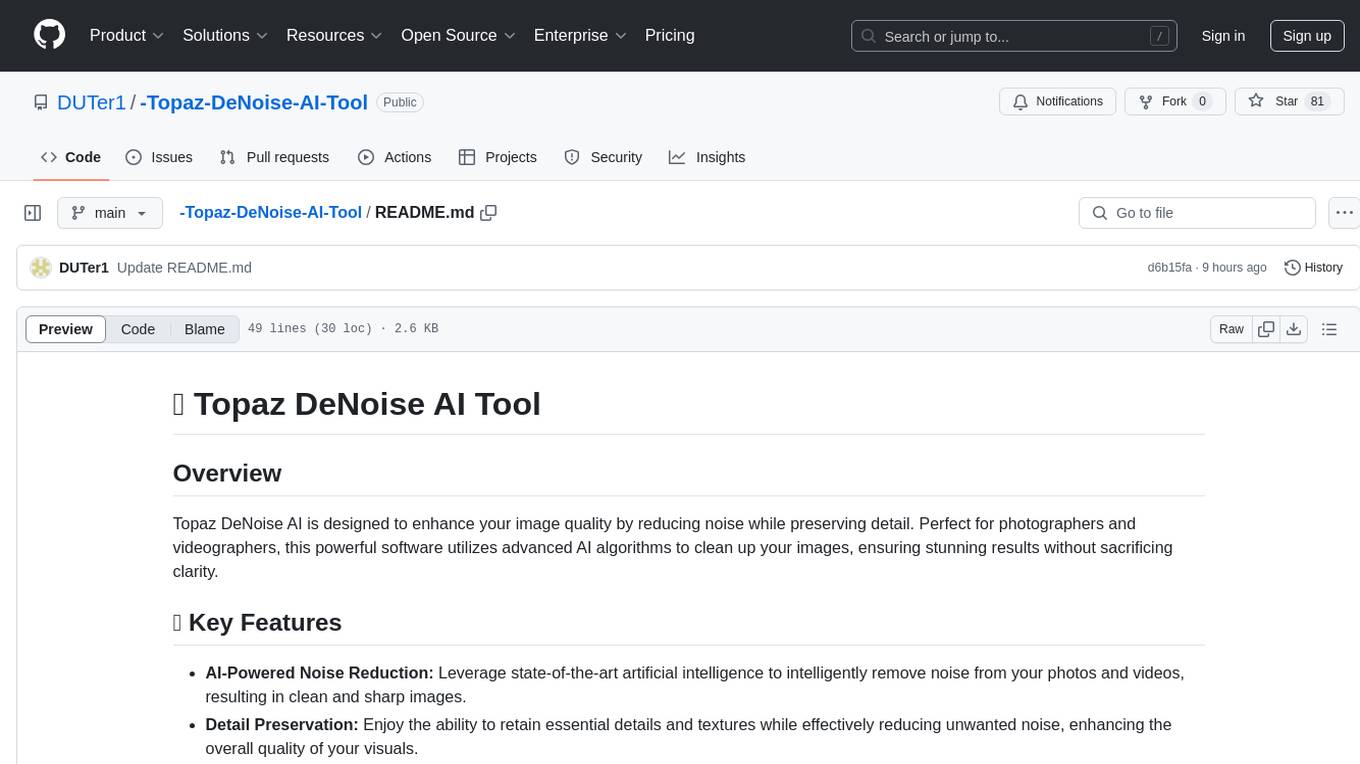Image resolution: width=1360 pixels, height=764 pixels.
Task: Open the Pull requests tab
Action: [x=274, y=157]
